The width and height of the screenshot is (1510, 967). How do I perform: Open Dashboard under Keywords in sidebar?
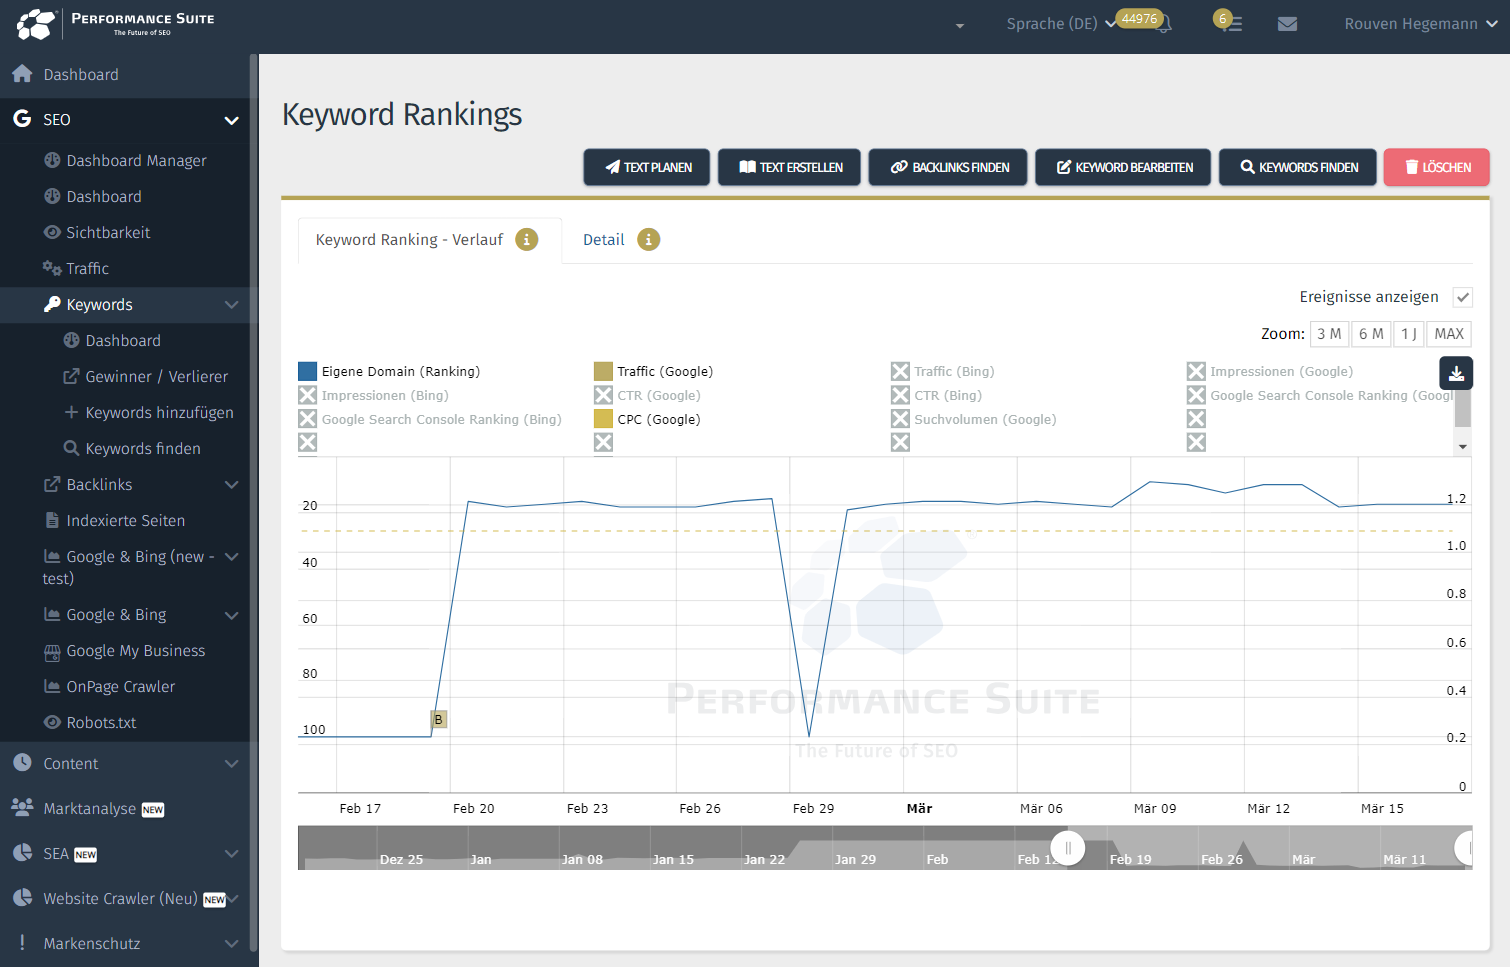pyautogui.click(x=124, y=340)
